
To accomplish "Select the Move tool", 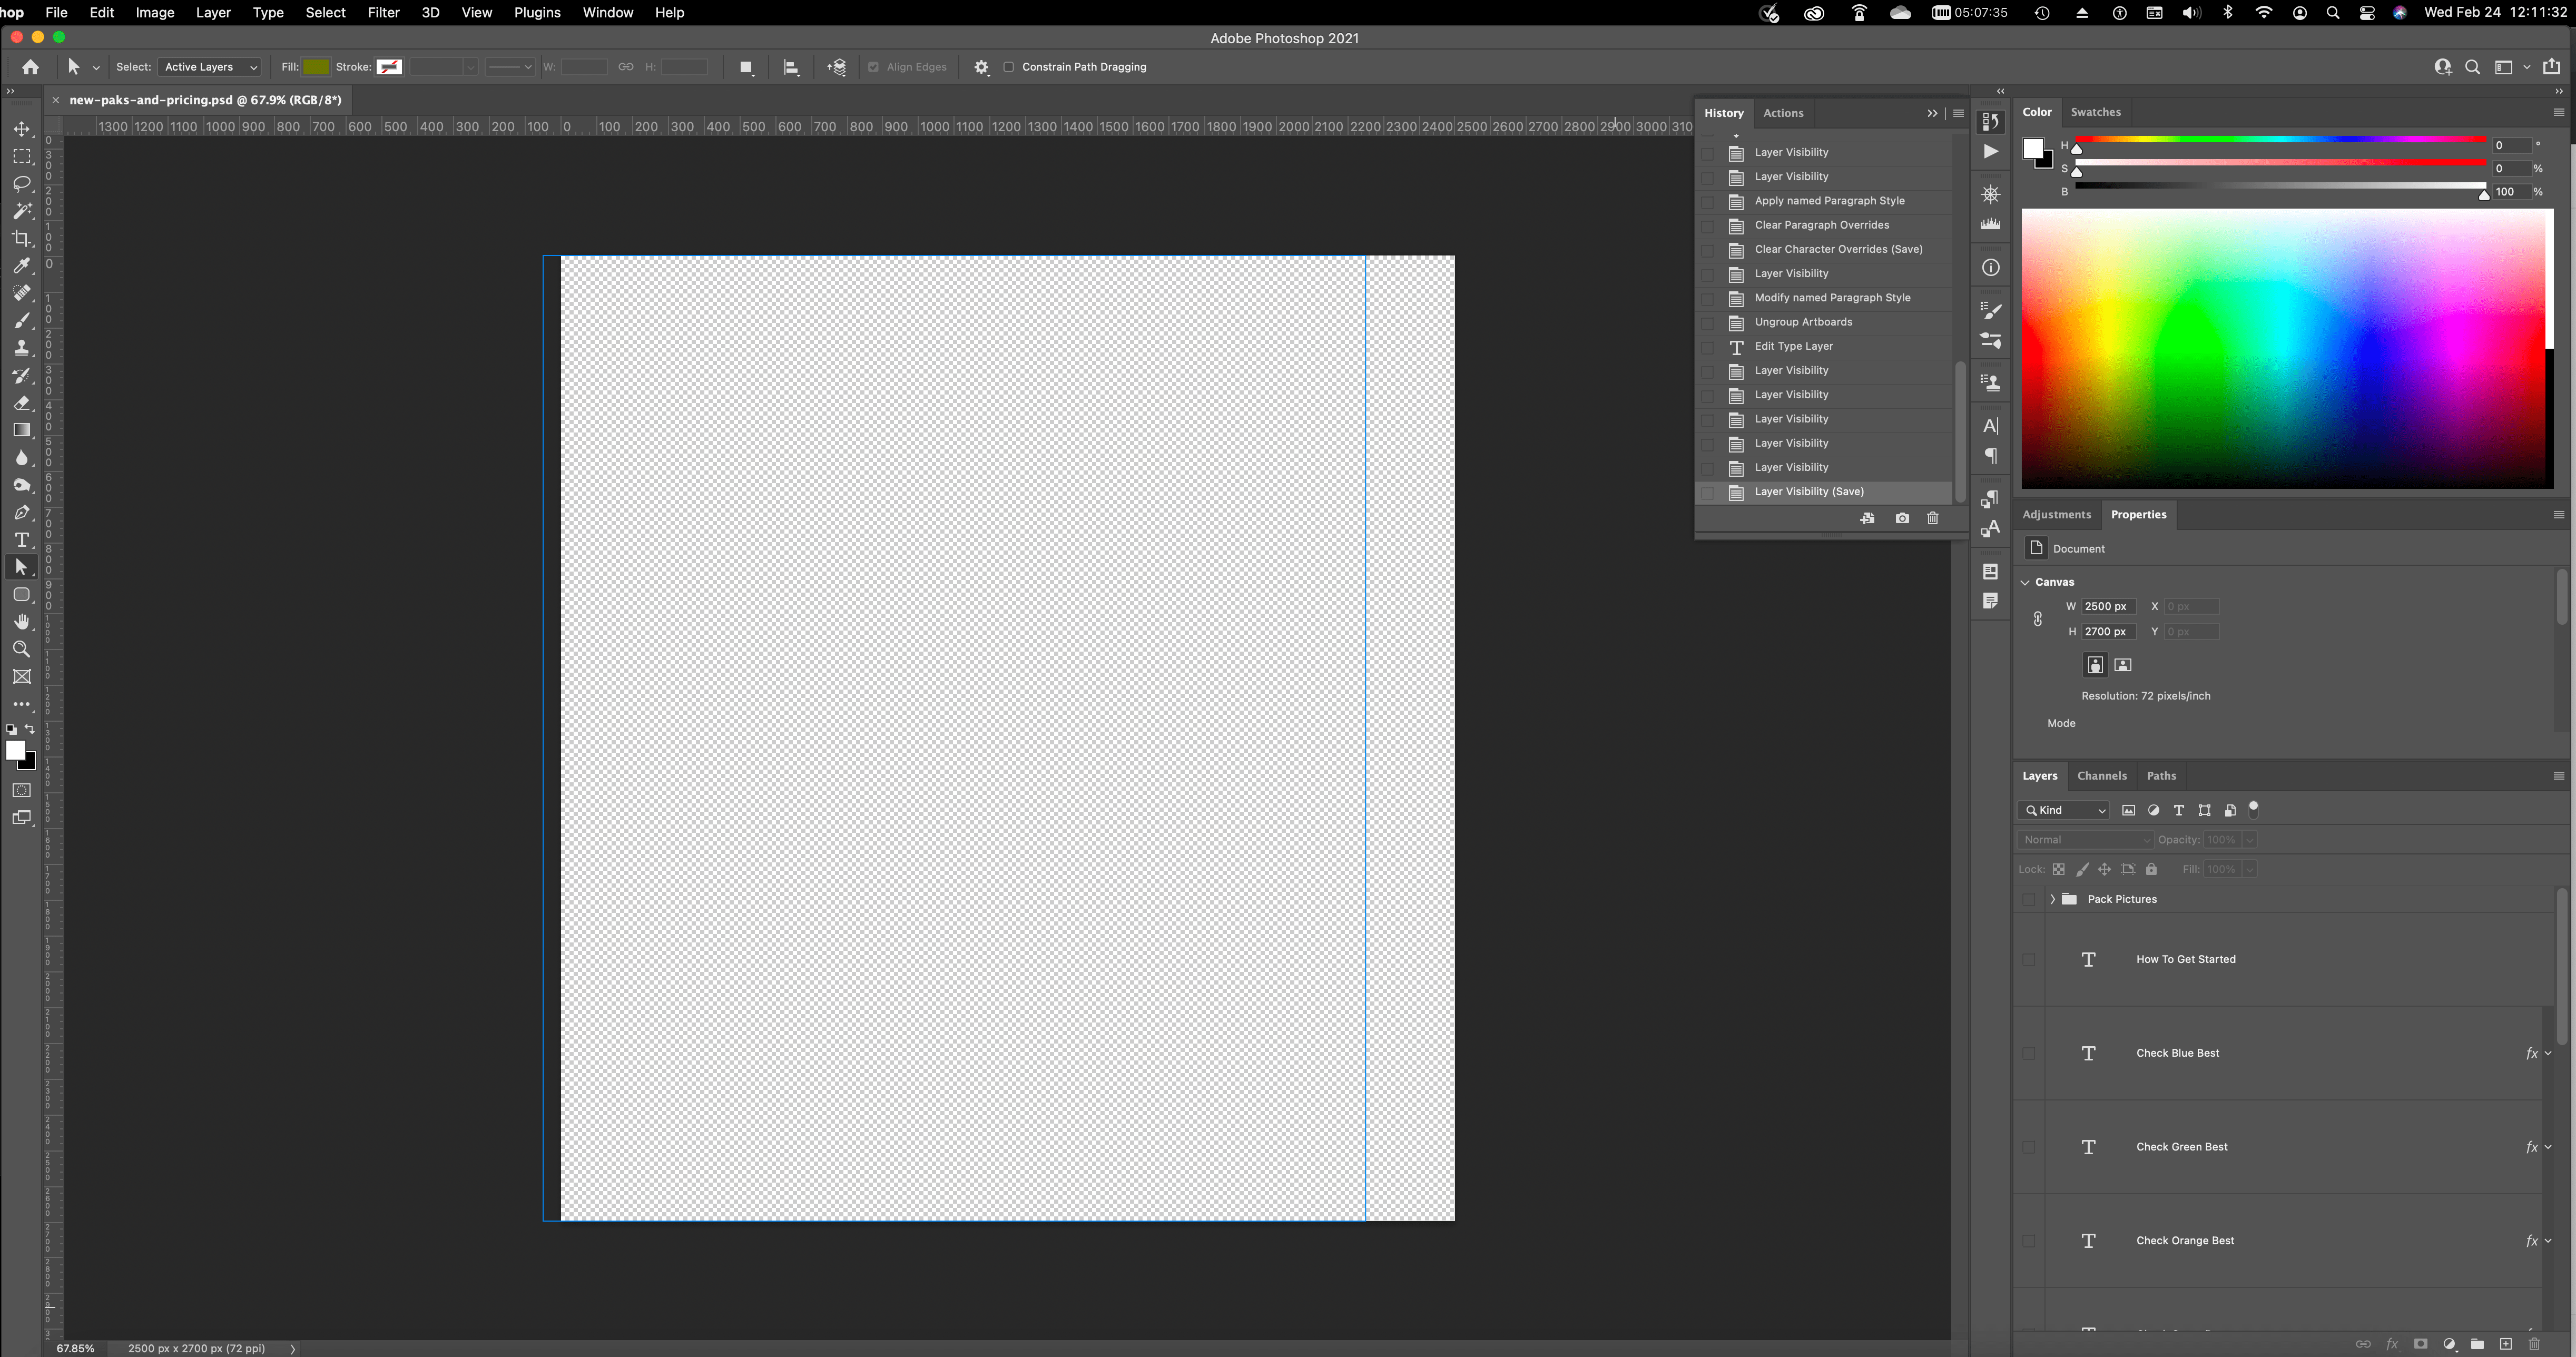I will pos(22,129).
